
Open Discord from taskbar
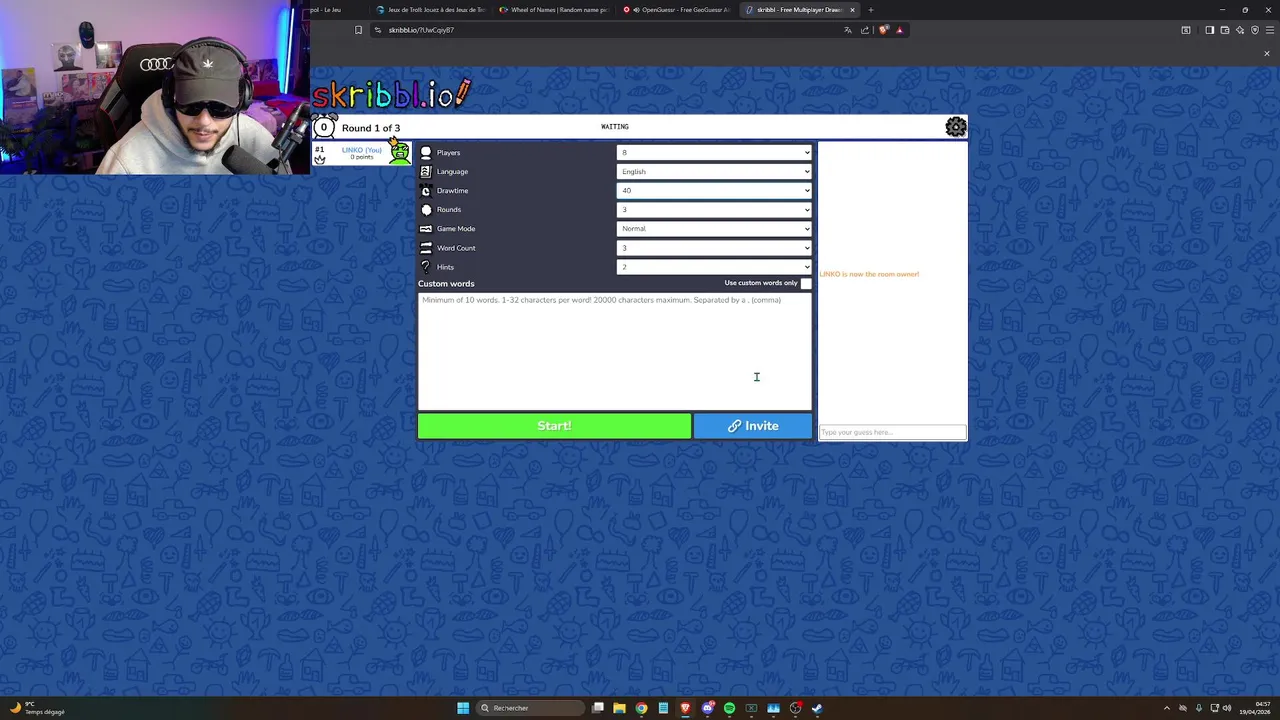707,708
